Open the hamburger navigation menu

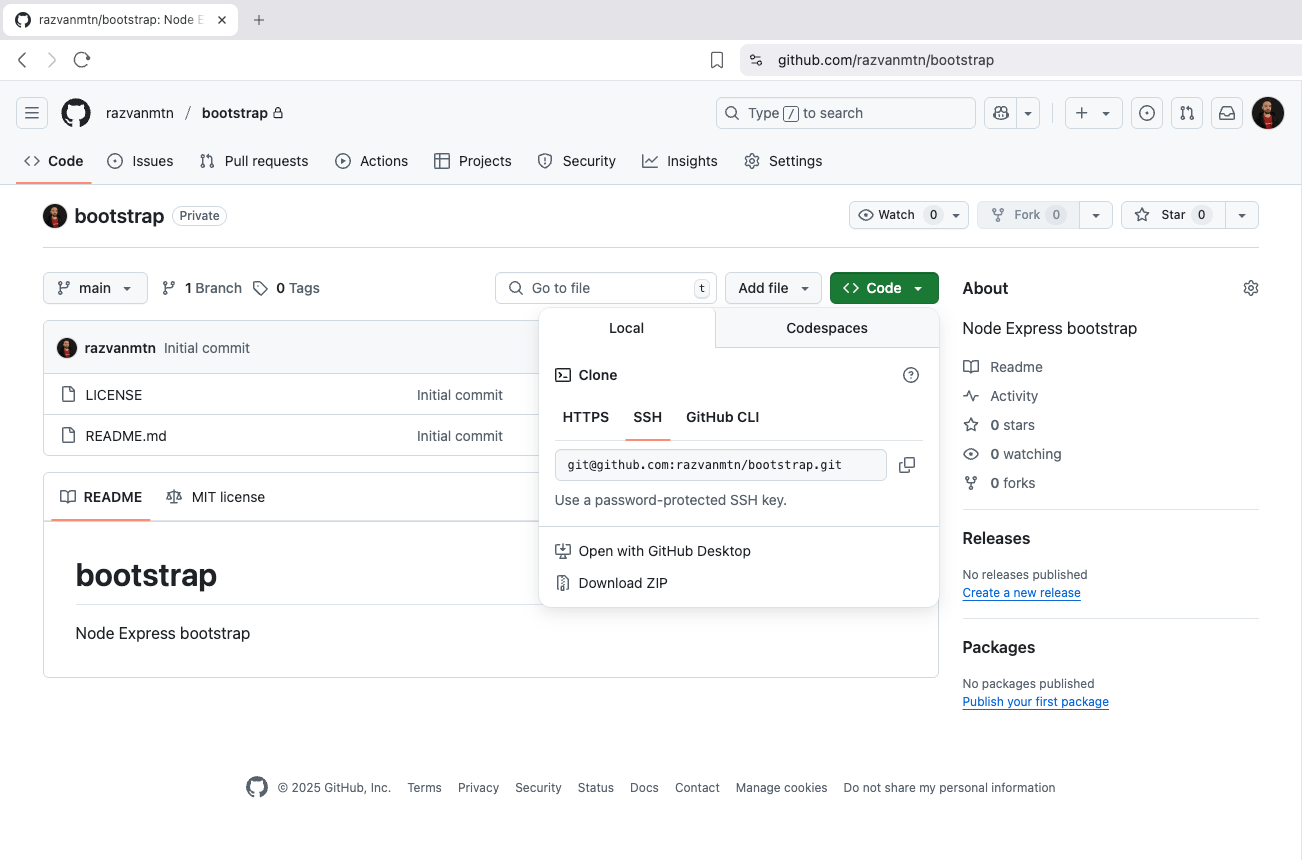coord(32,113)
